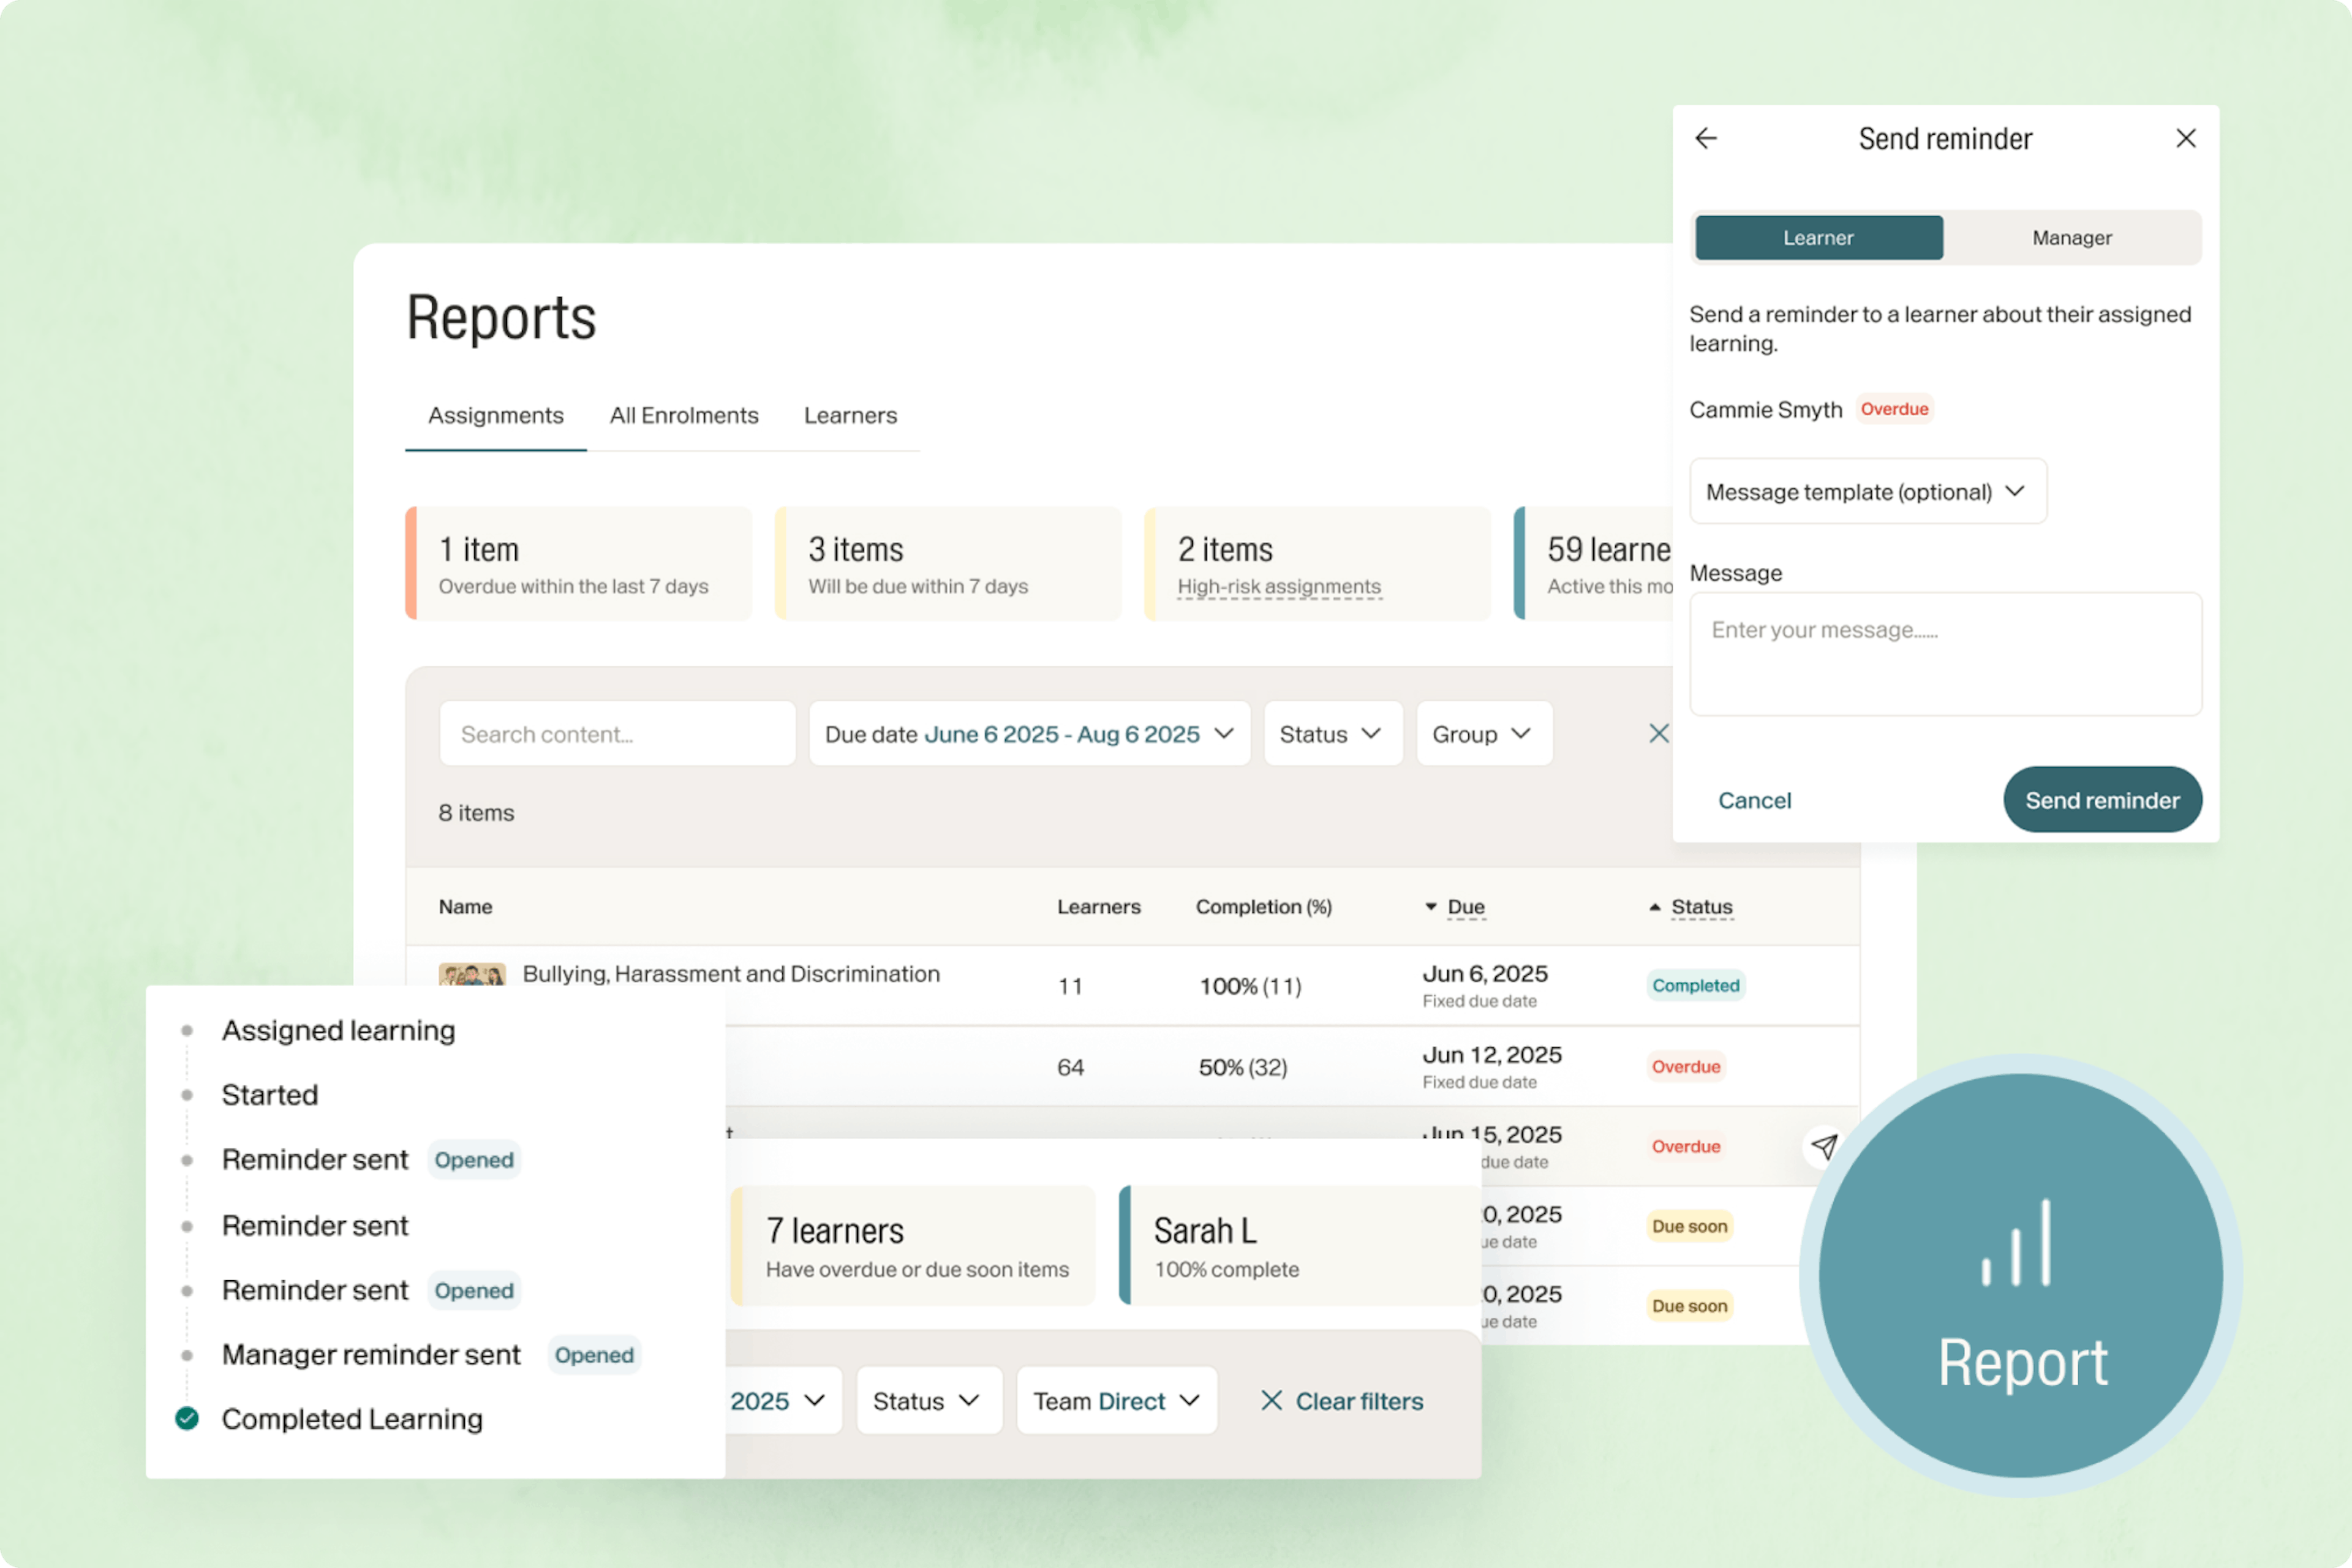Open the Team Direct dropdown

[x=1116, y=1401]
